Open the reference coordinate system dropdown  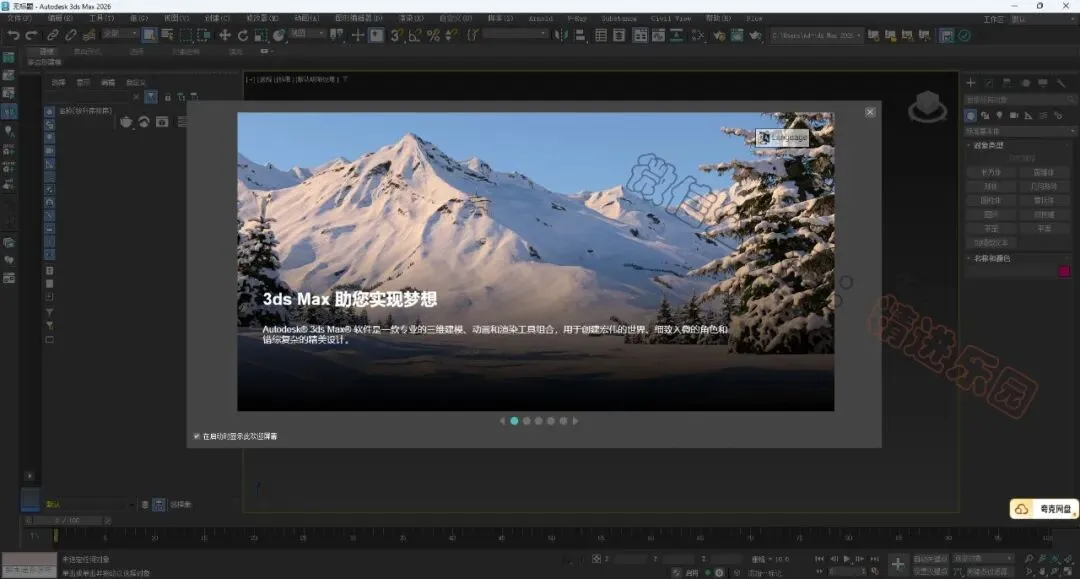307,33
